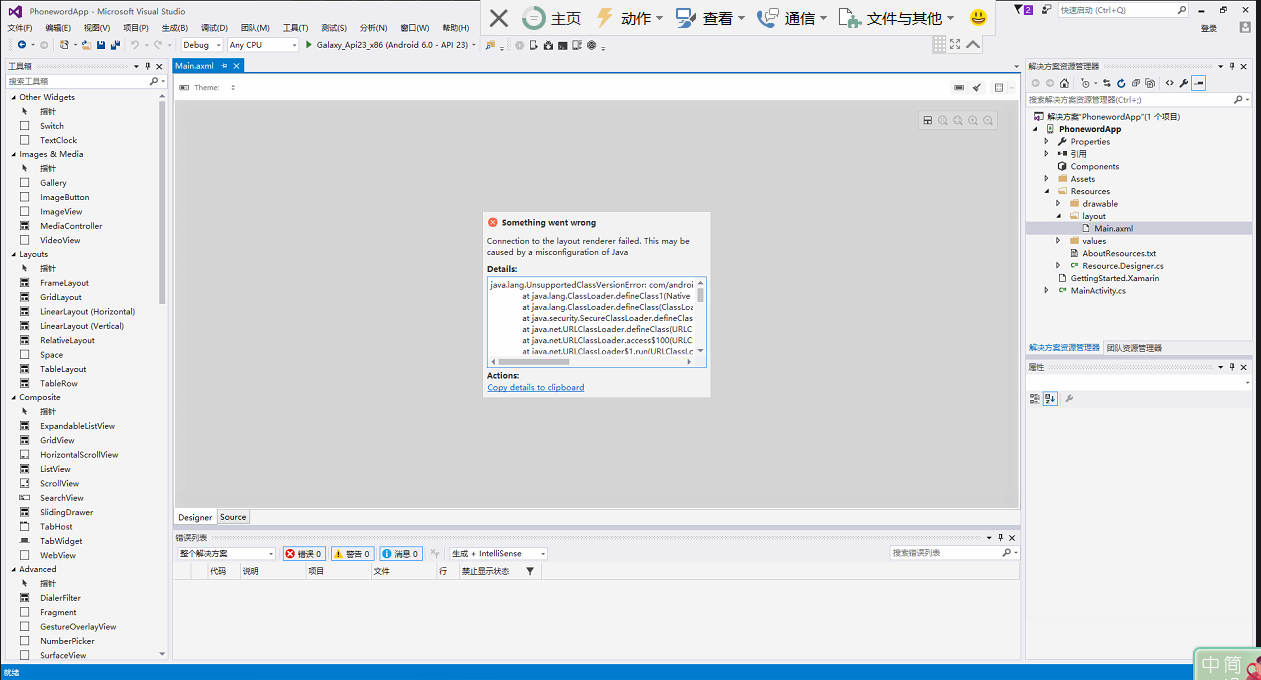This screenshot has width=1261, height=680.
Task: Click the Toolbox vertical scrollbar
Action: (x=163, y=200)
